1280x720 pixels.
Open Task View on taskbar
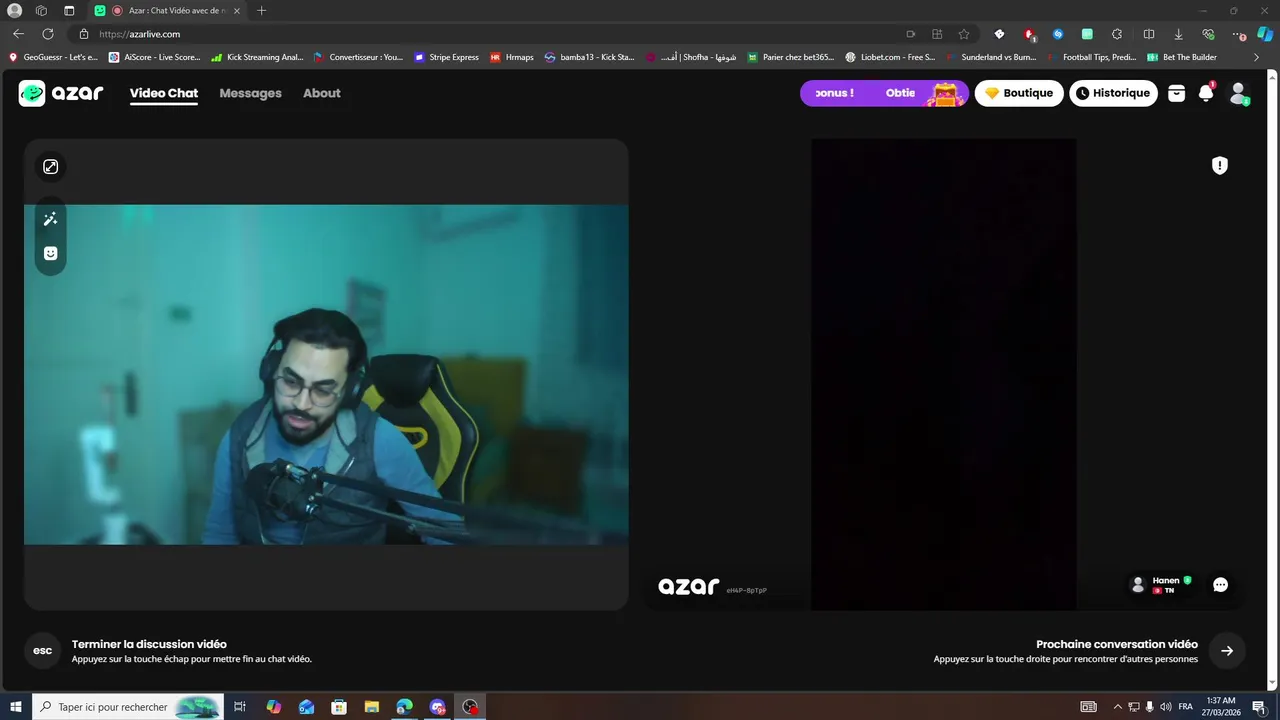(240, 707)
